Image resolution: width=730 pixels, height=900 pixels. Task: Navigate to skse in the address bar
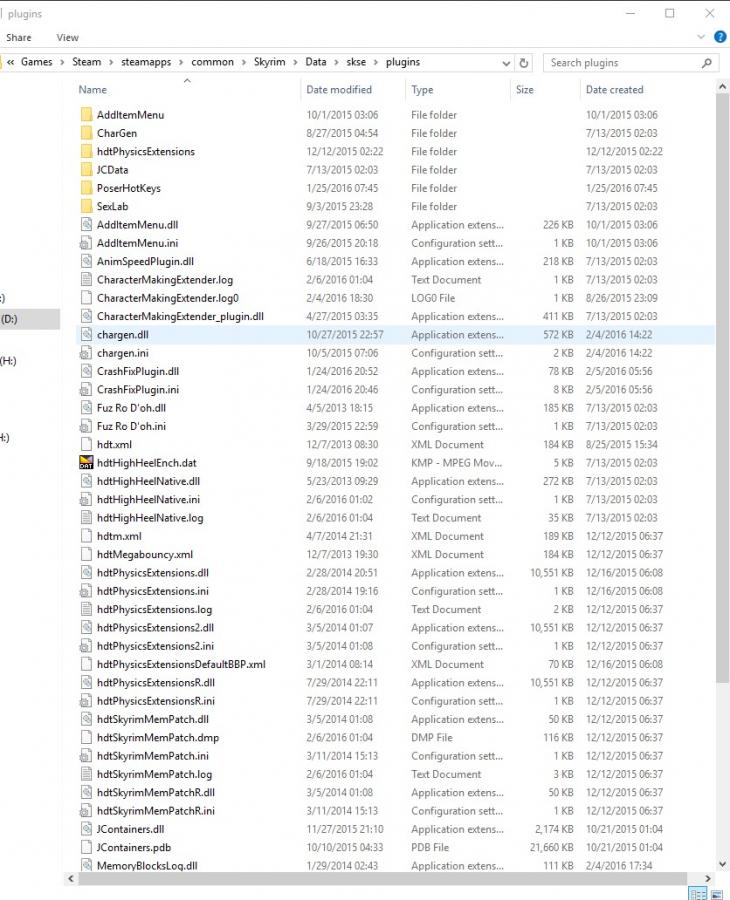[x=356, y=62]
